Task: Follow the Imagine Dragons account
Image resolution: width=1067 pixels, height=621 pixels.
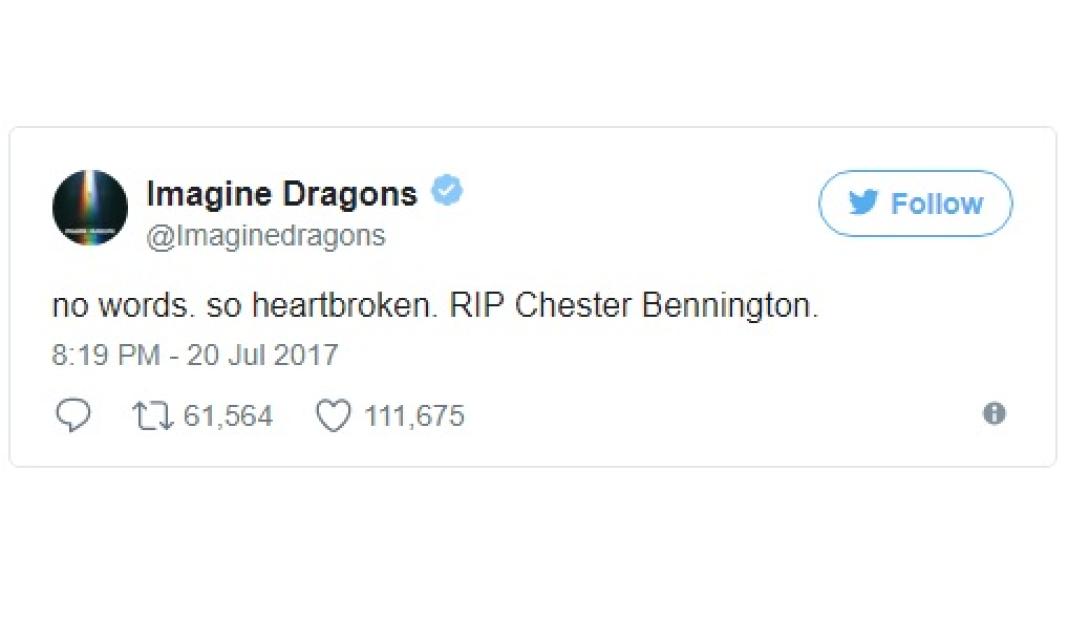Action: (x=915, y=203)
